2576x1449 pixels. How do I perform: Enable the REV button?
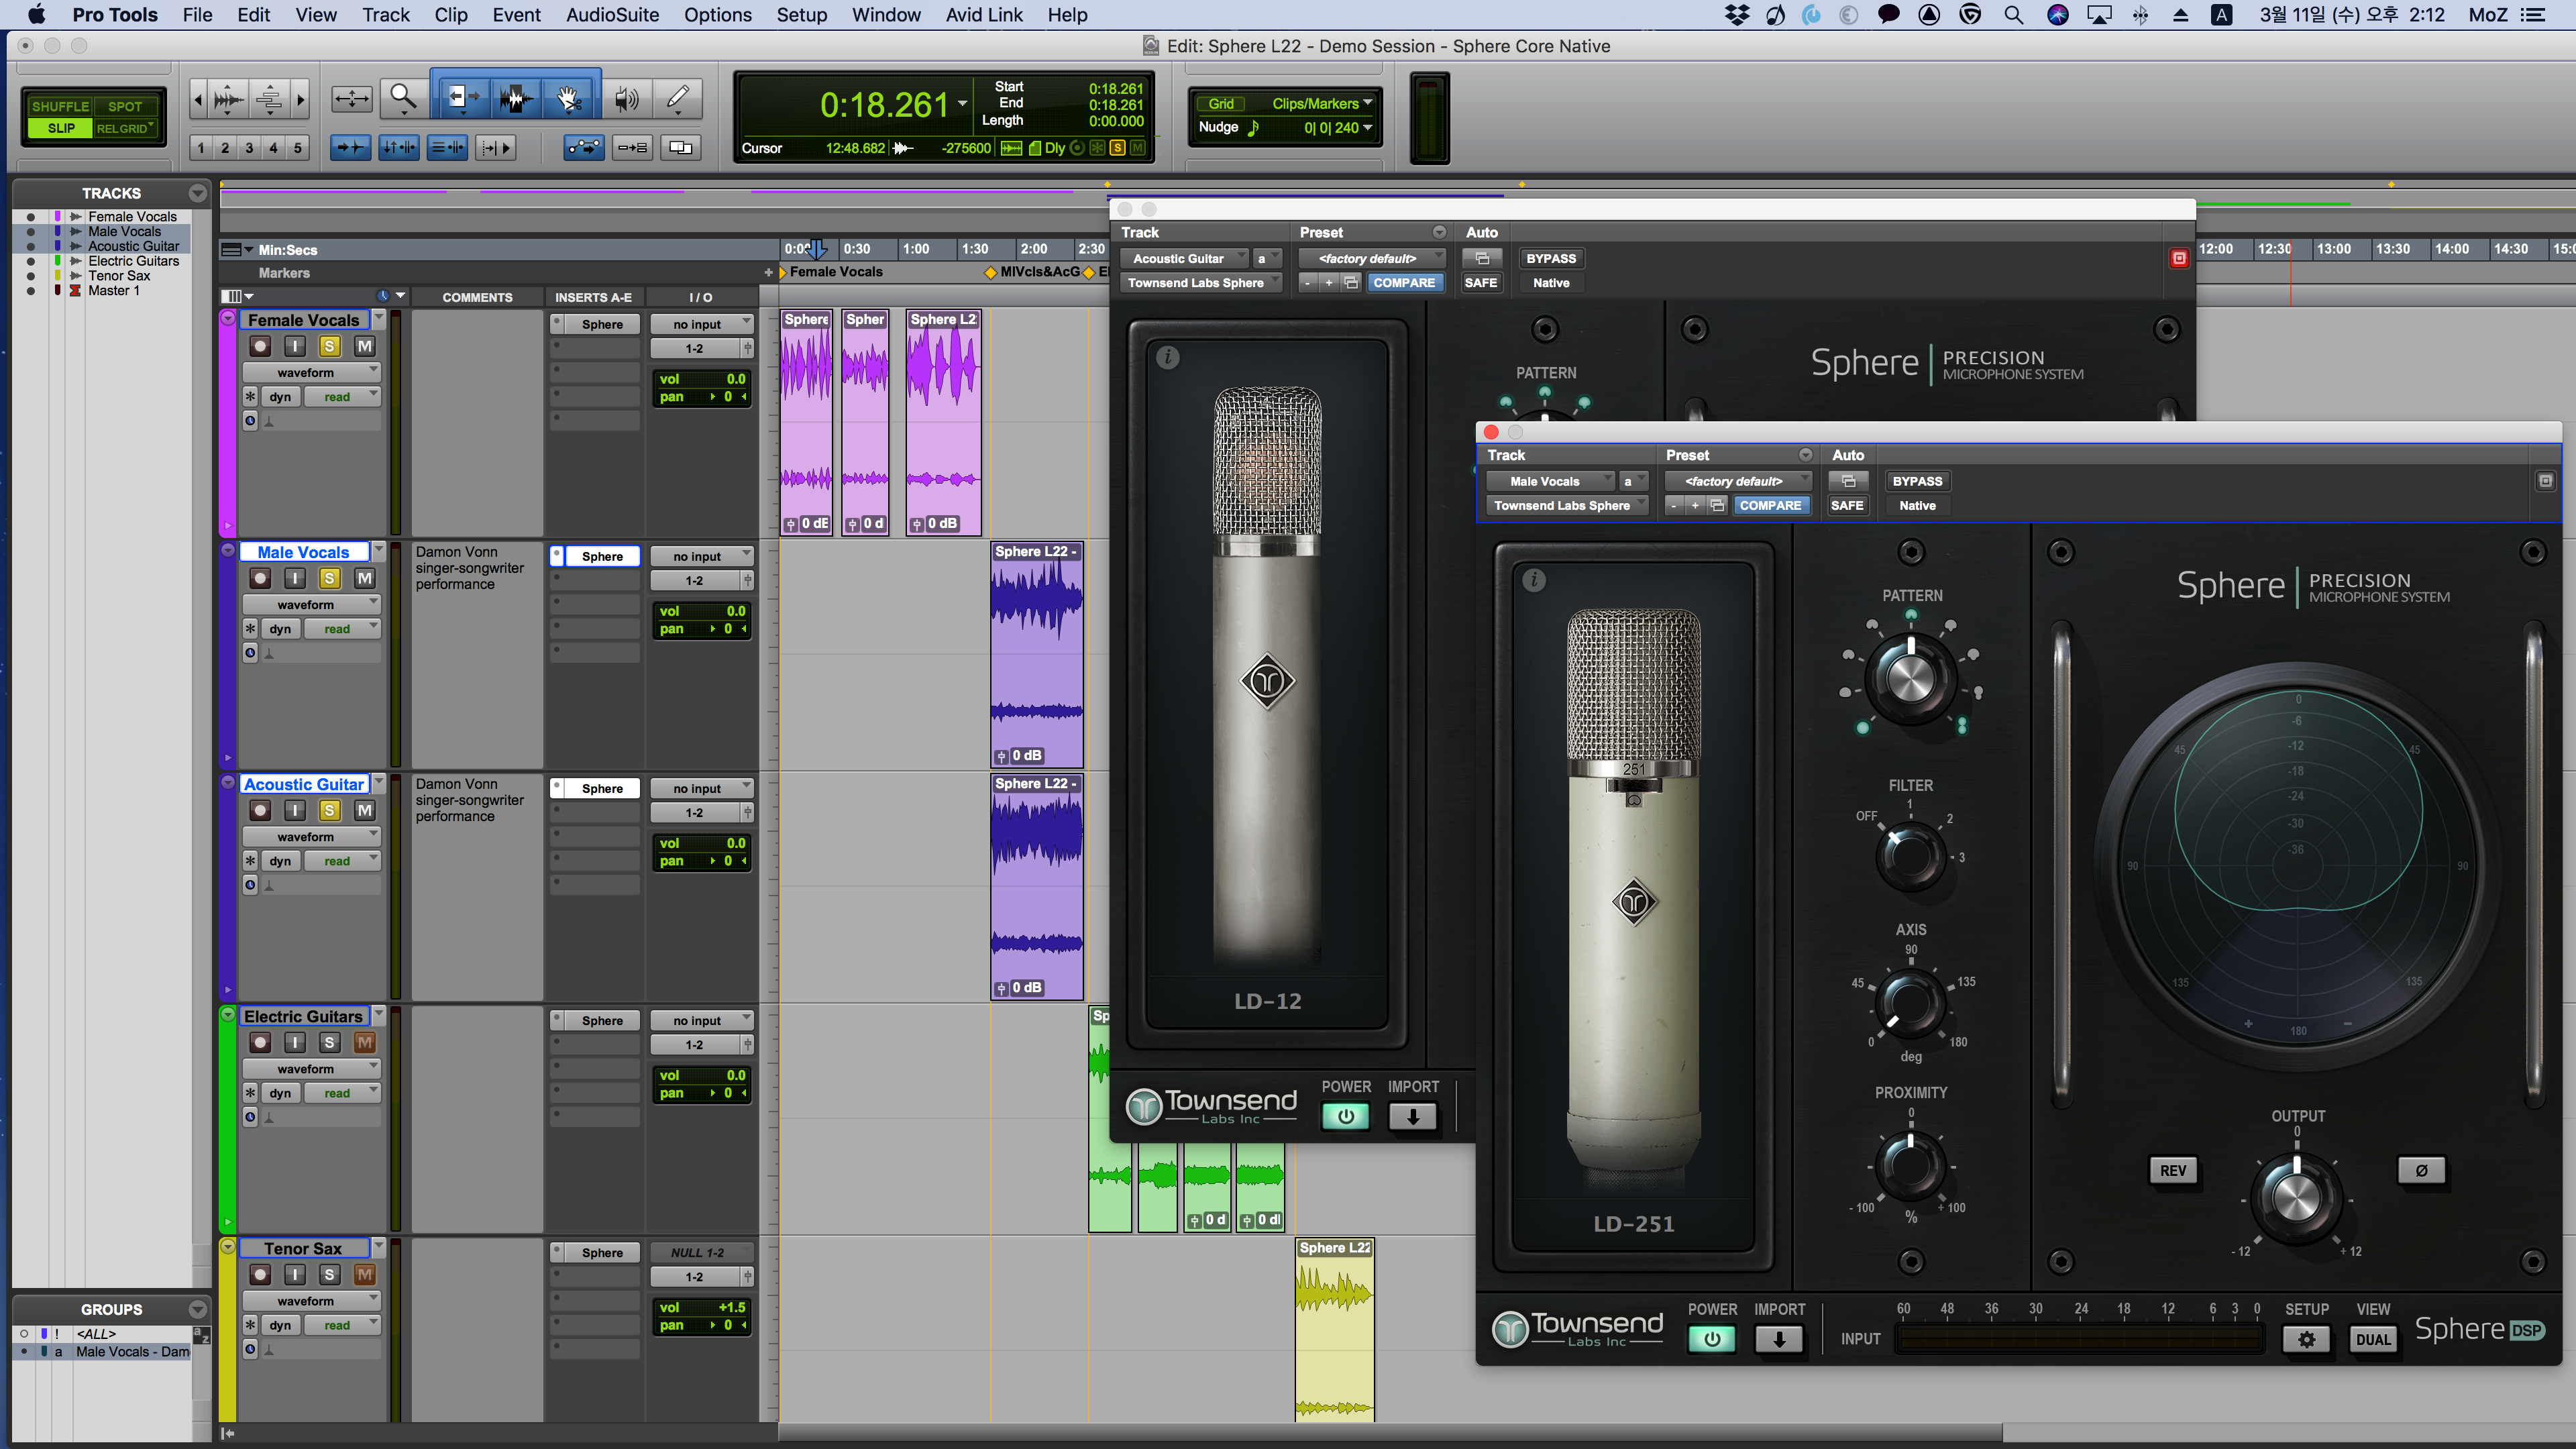click(2173, 1170)
